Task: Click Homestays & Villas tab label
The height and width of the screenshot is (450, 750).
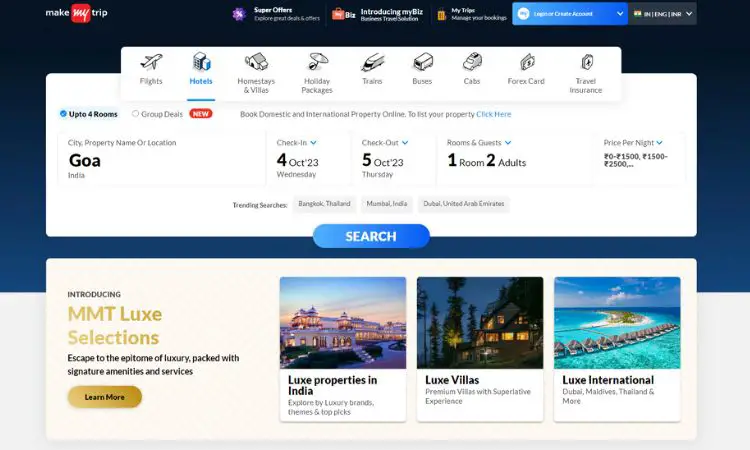Action: [256, 86]
